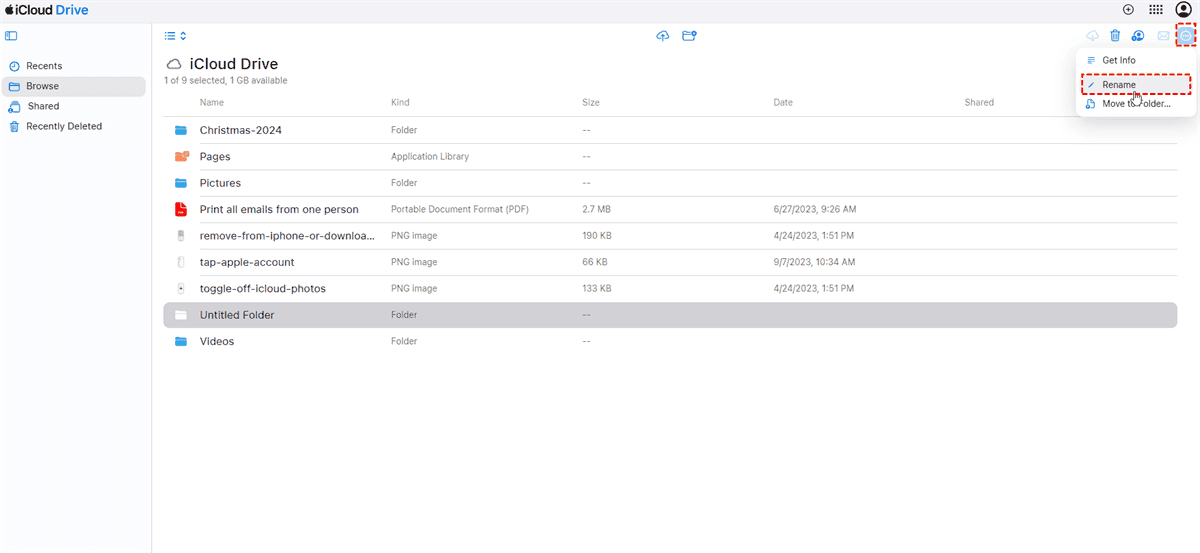Click the Recently Deleted trash icon
This screenshot has width=1200, height=553.
[14, 126]
